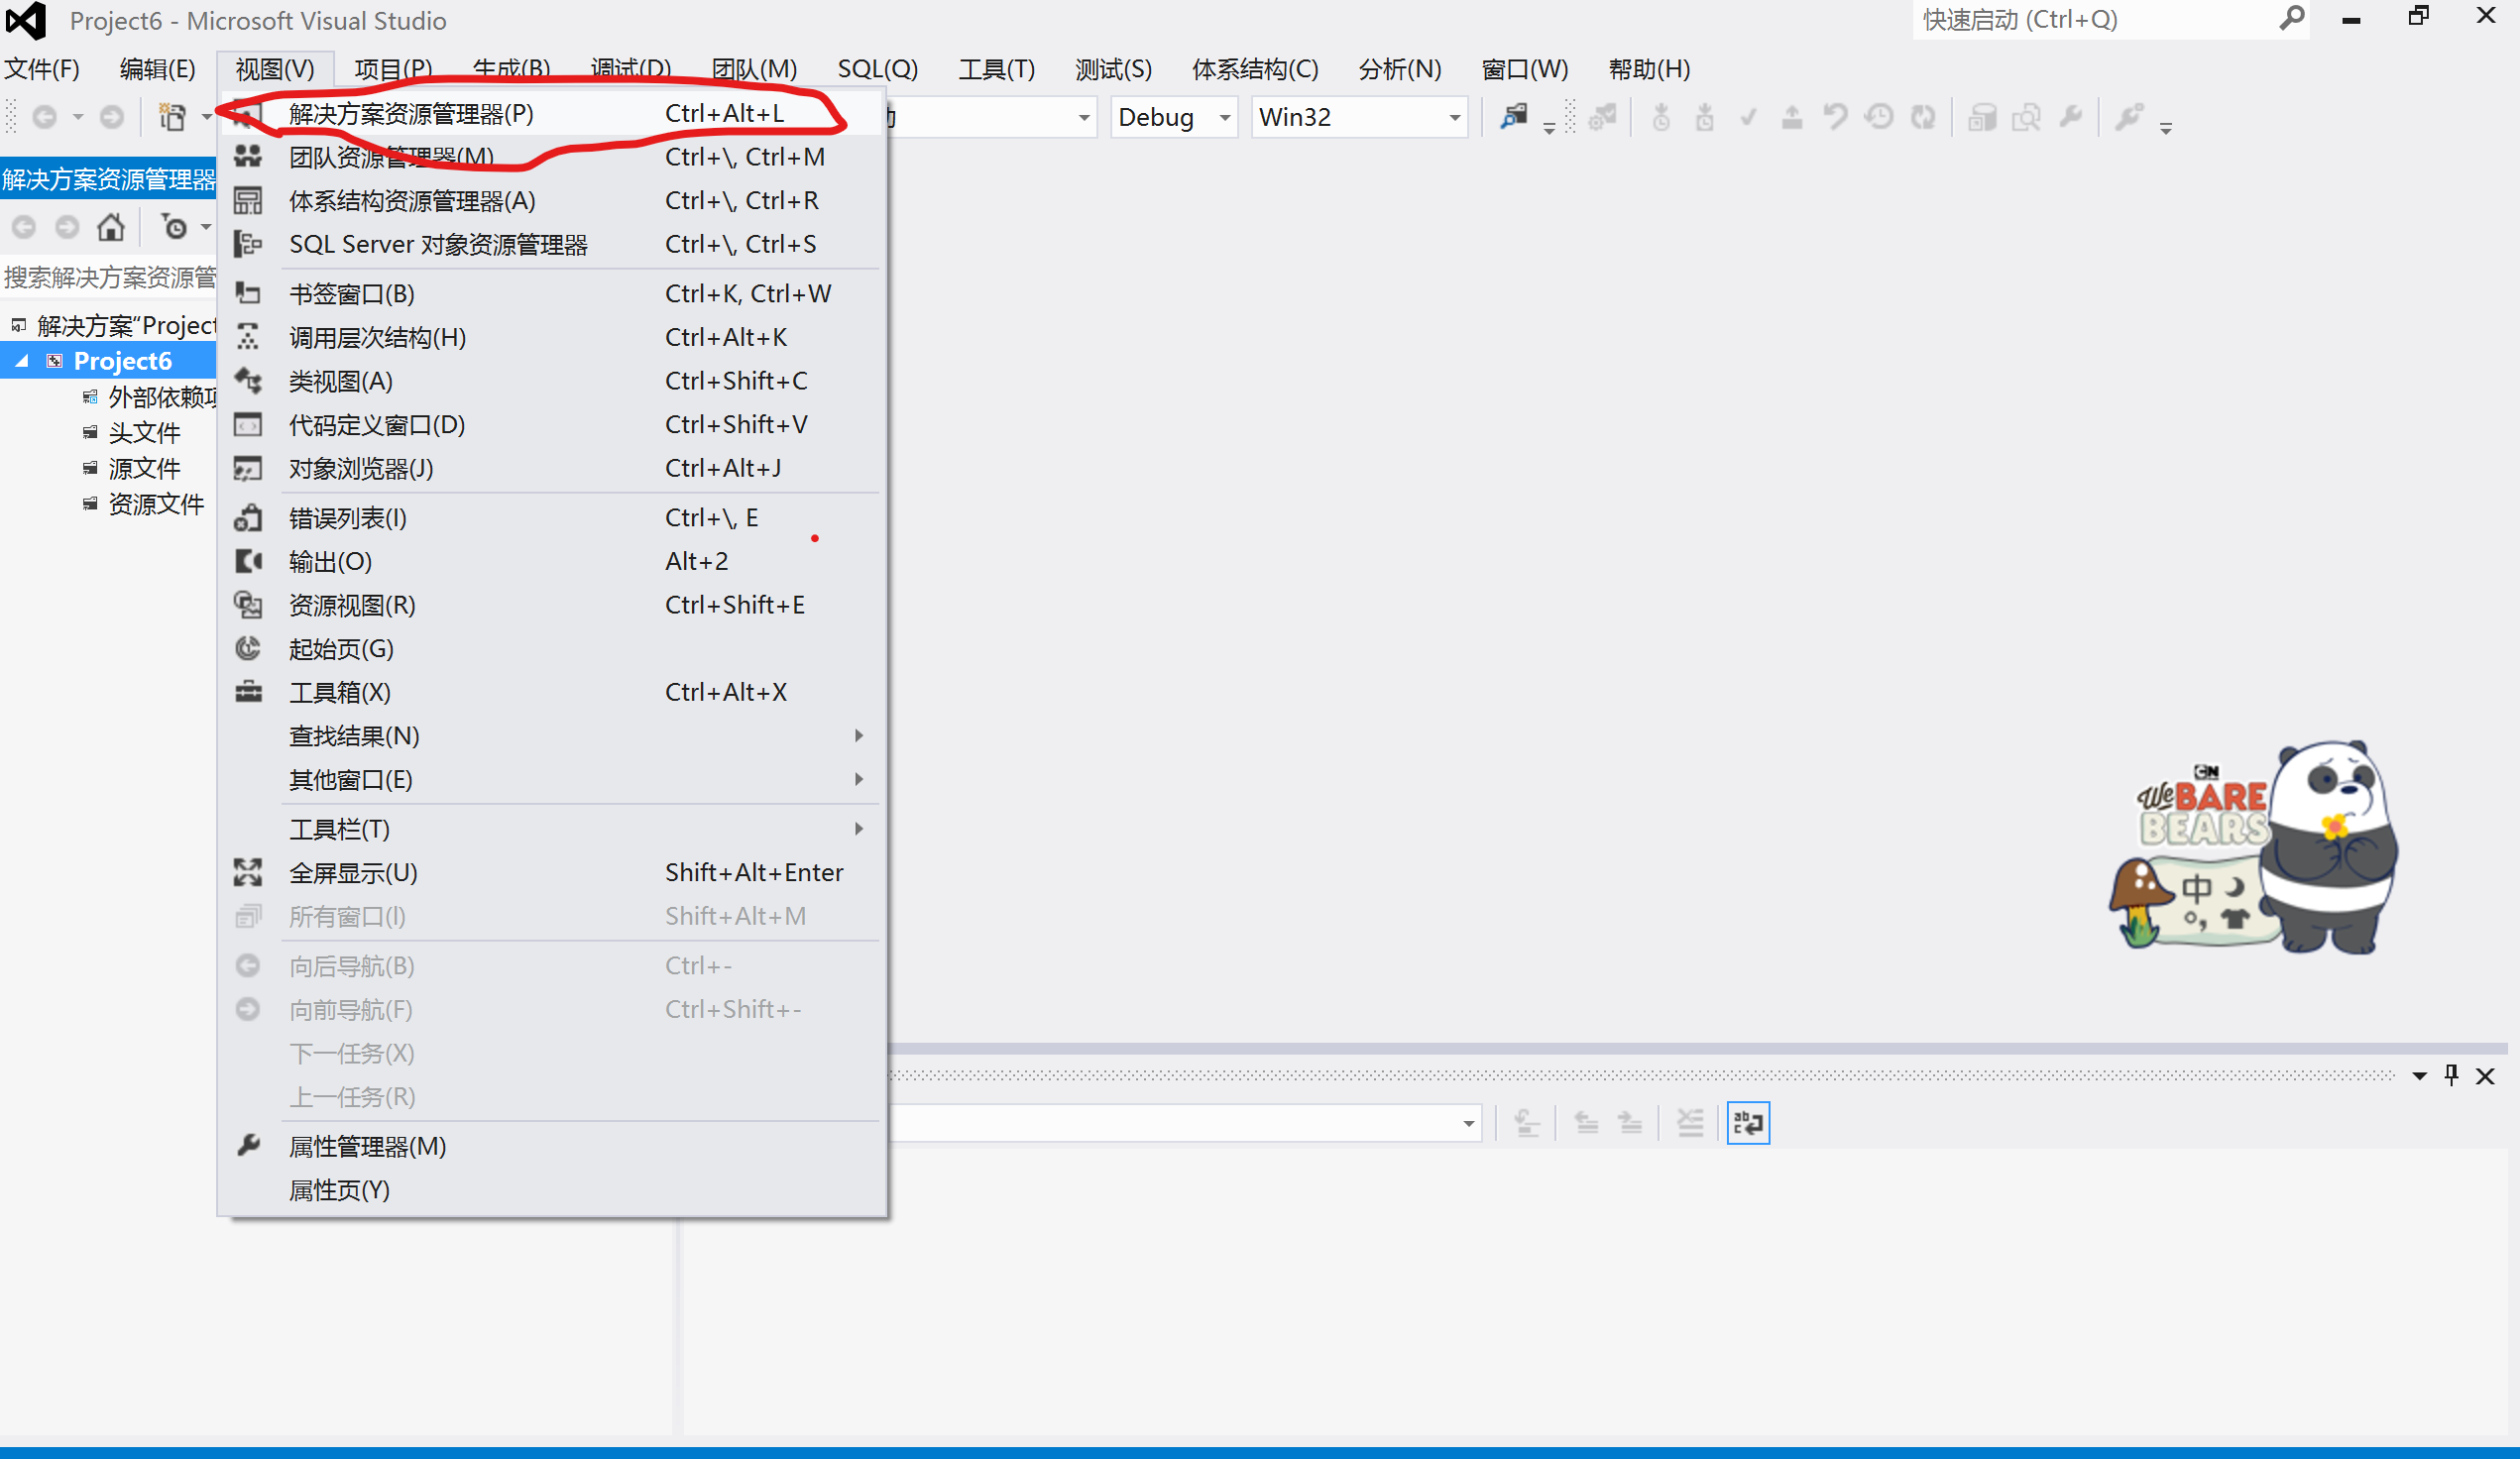2520x1459 pixels.
Task: Toggle 全屏显示 option
Action: pyautogui.click(x=354, y=870)
